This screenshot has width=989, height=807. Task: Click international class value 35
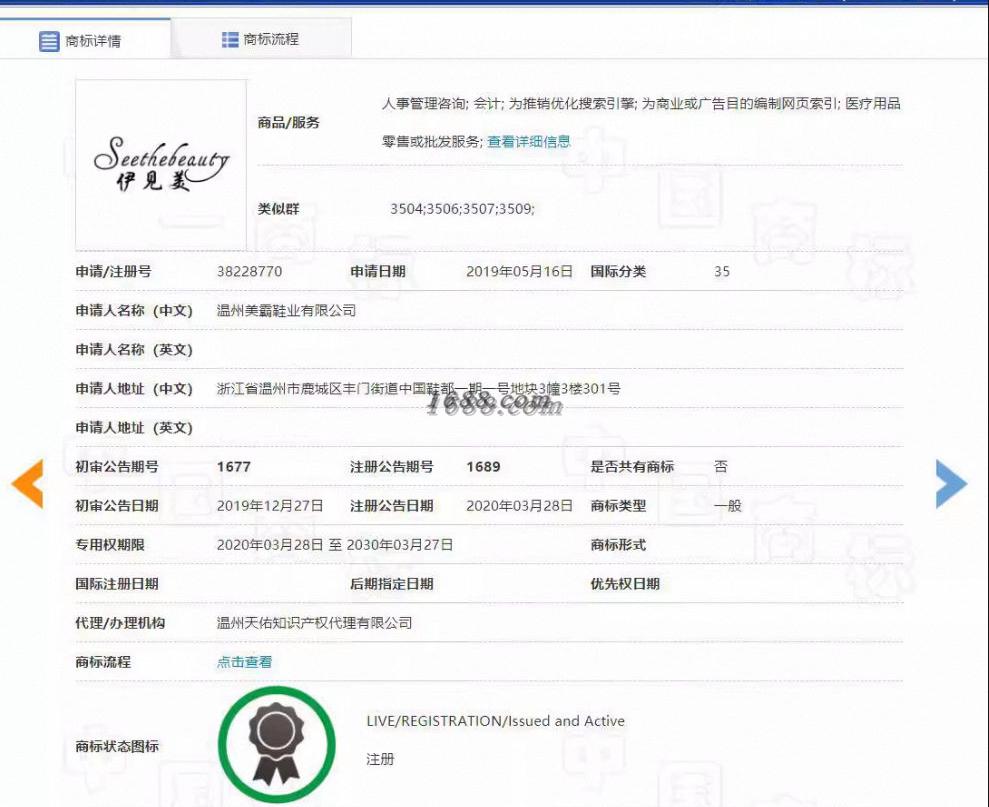(722, 271)
